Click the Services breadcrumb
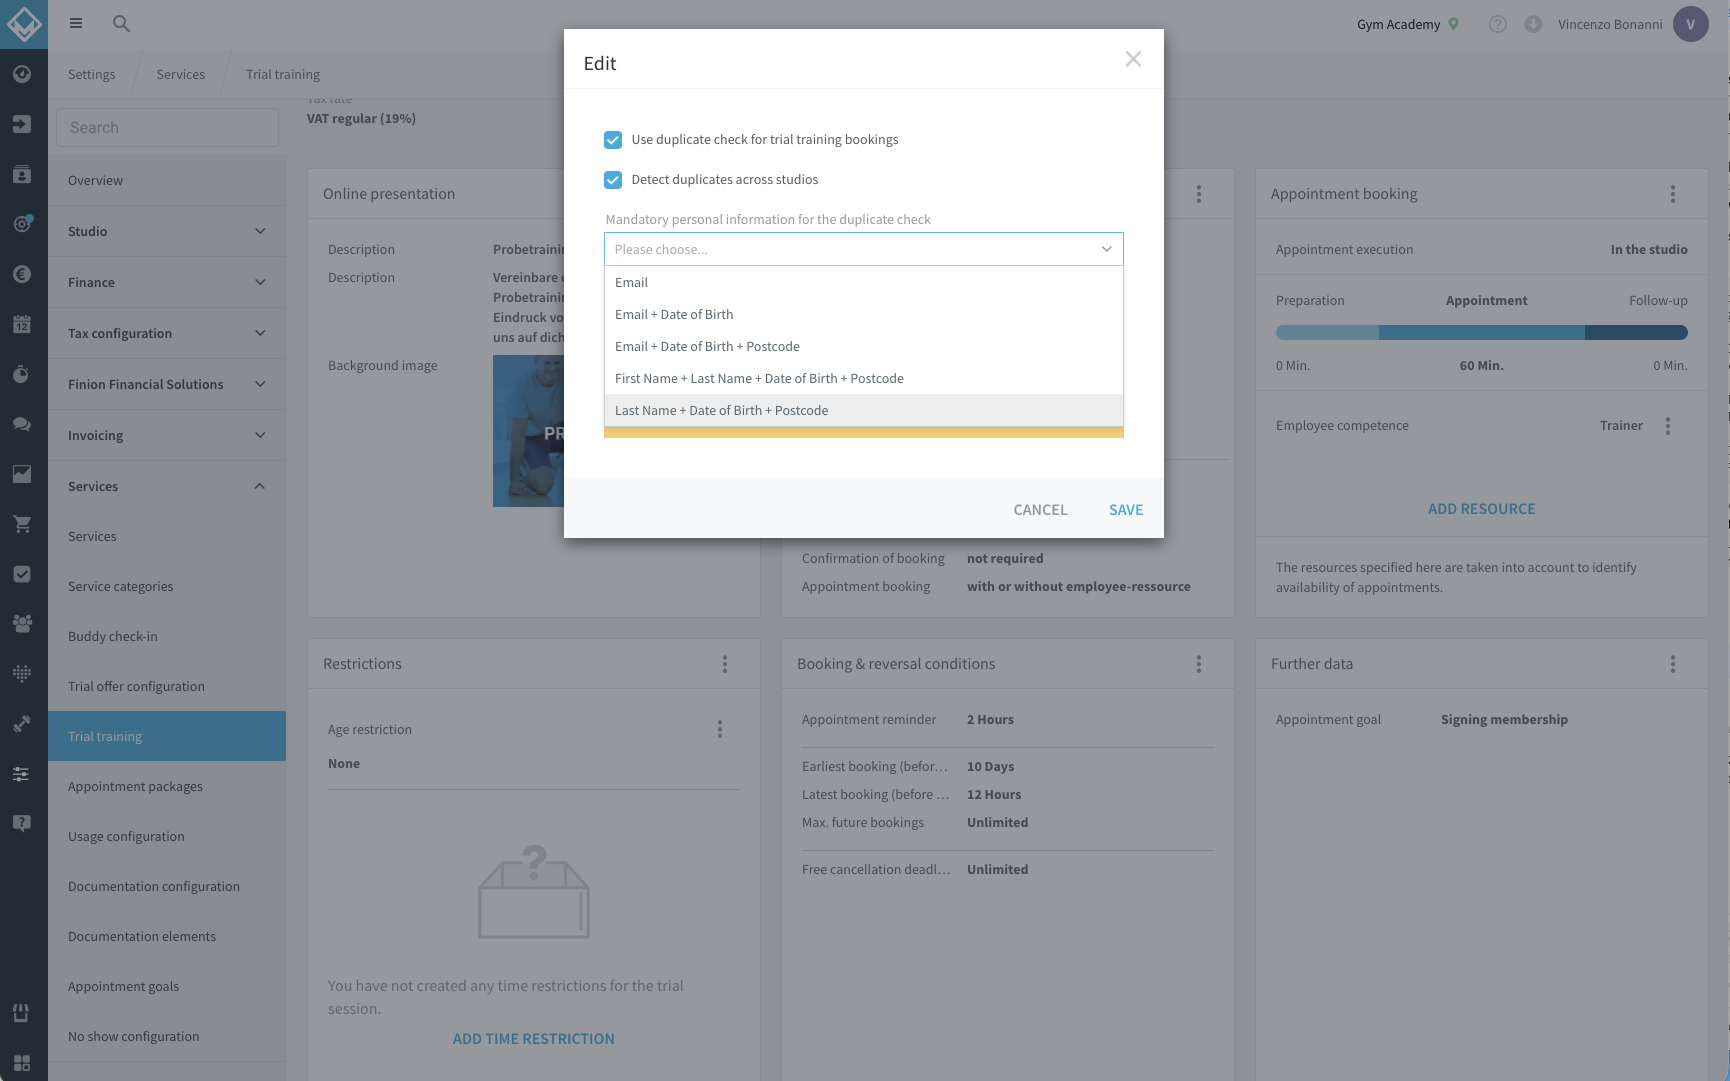 pyautogui.click(x=180, y=75)
